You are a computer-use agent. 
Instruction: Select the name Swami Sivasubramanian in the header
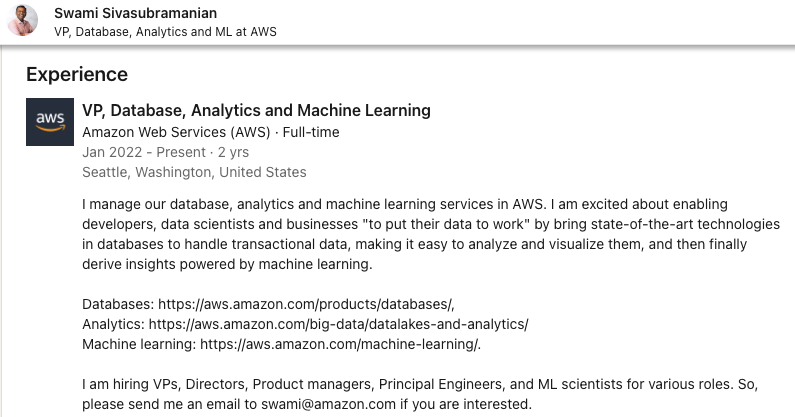point(135,13)
